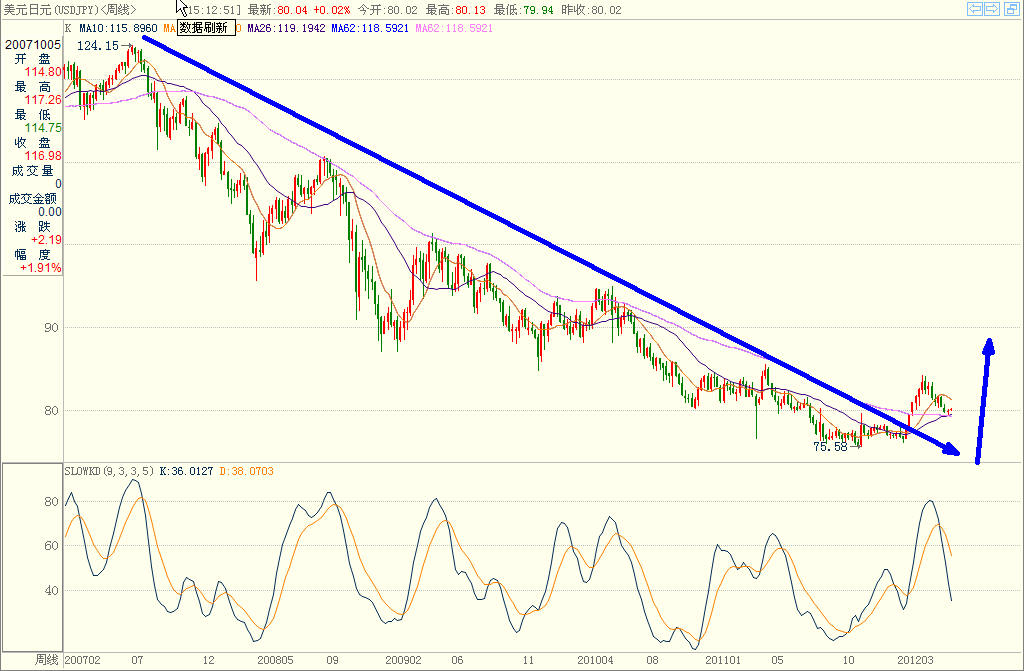Click the 40 level on SLOWKD axis
1024x671 pixels.
point(51,591)
